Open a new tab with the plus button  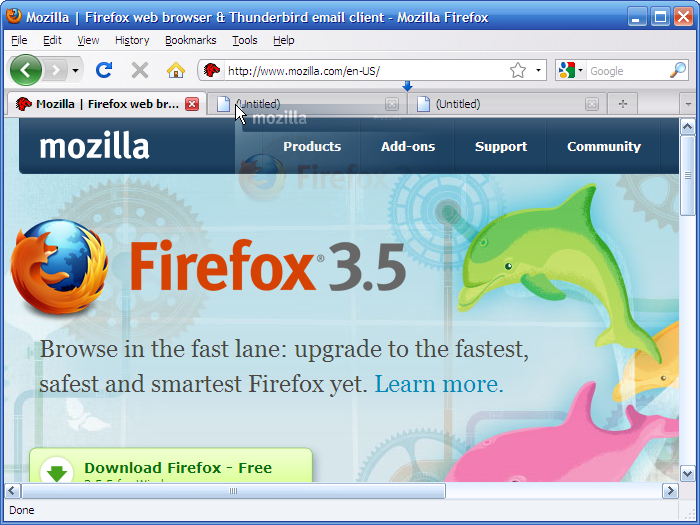[x=623, y=104]
